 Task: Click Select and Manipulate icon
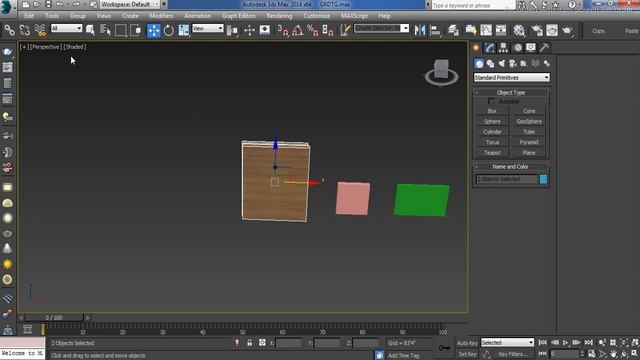(249, 30)
